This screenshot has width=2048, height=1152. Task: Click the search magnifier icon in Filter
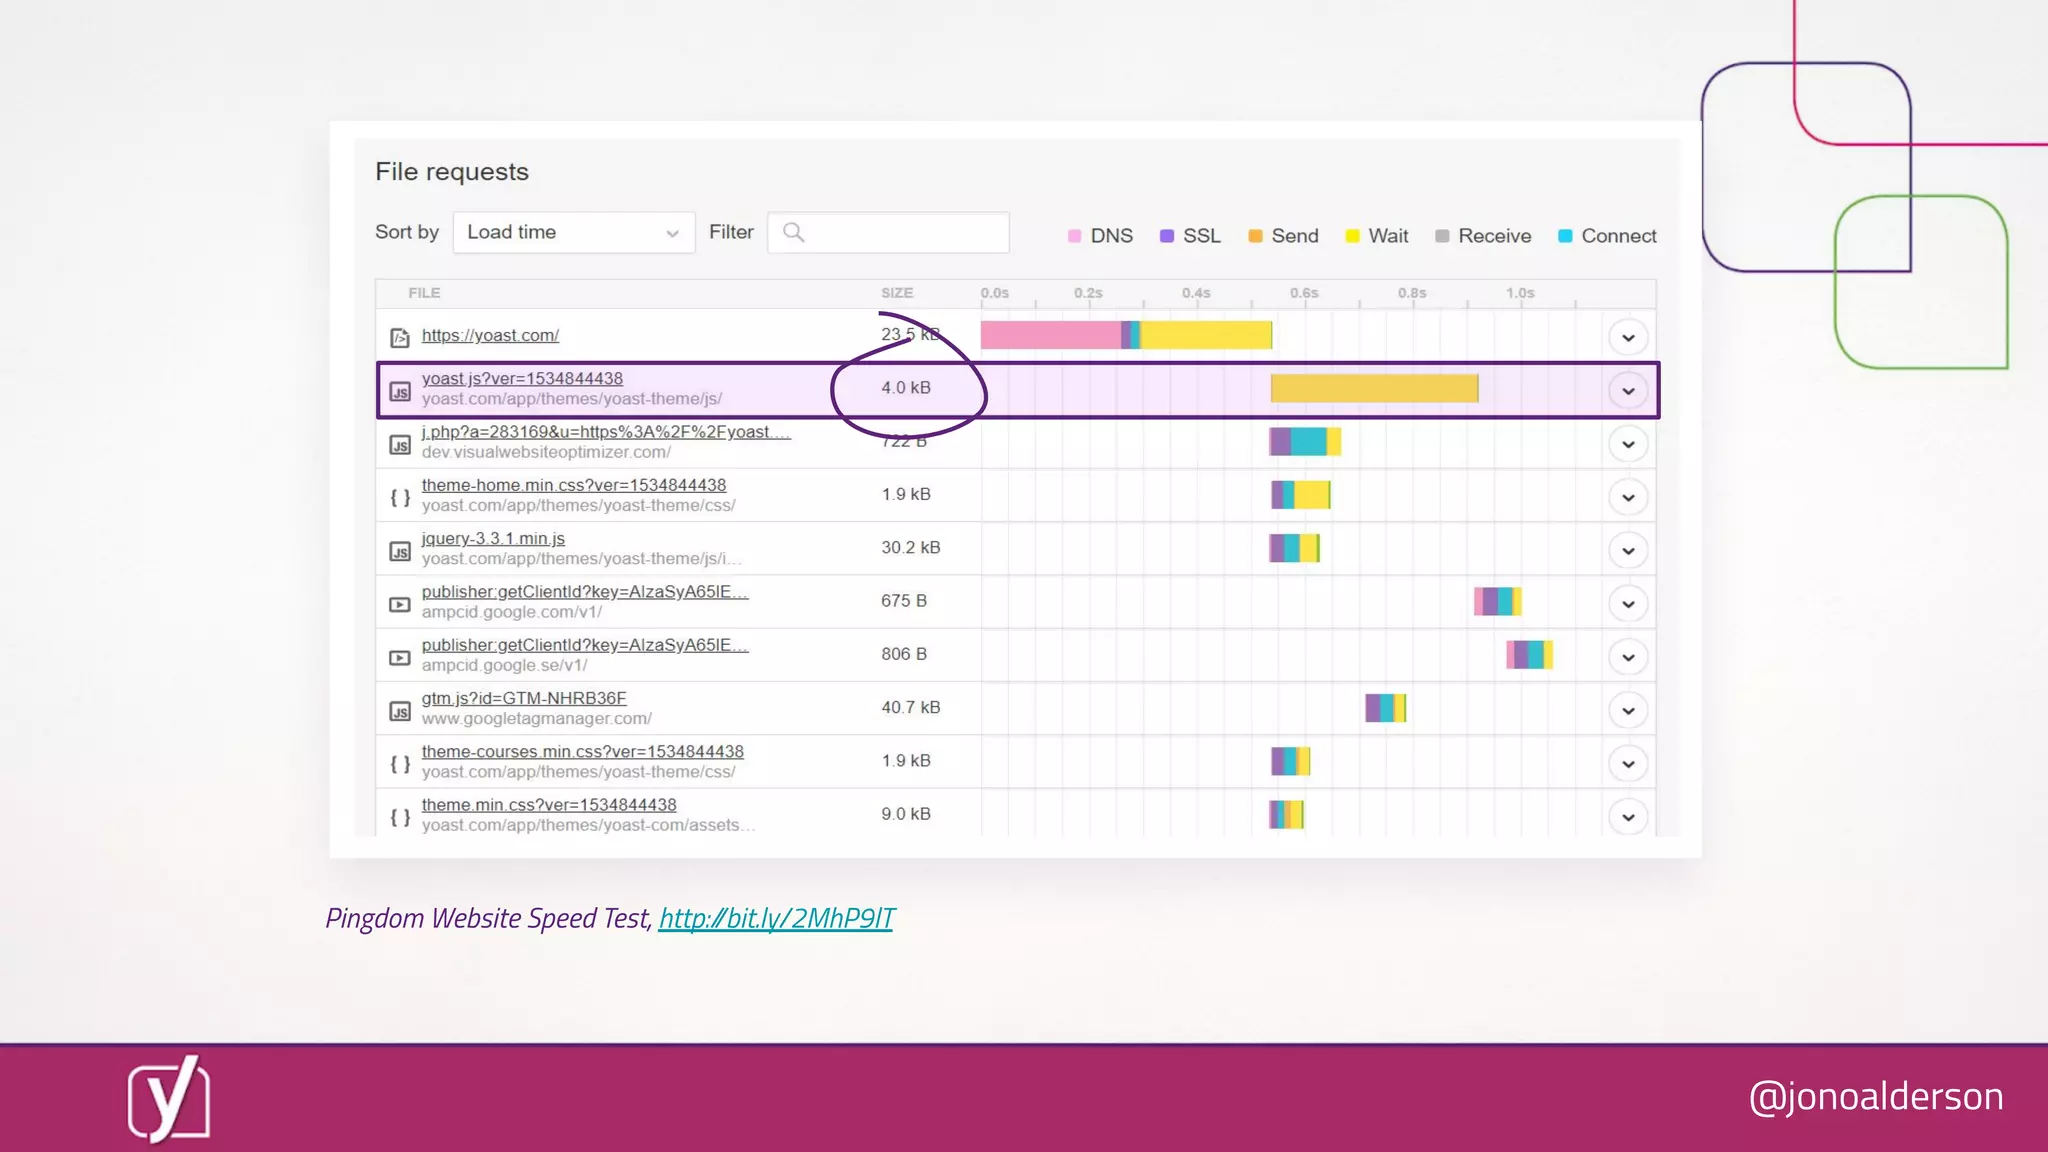coord(793,233)
